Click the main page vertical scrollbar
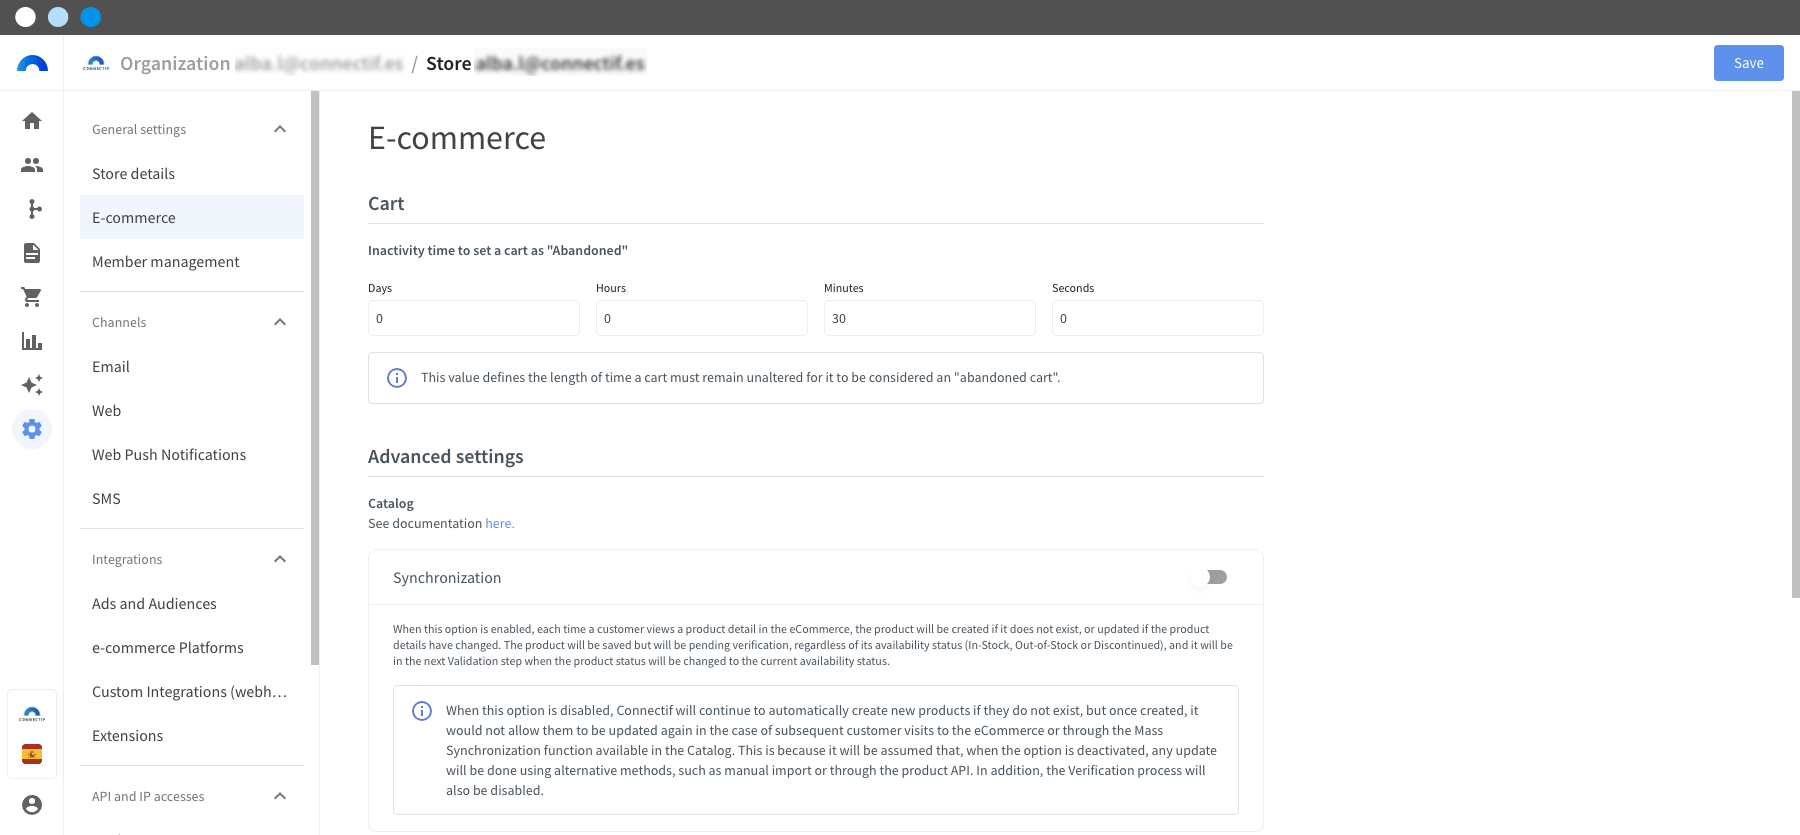Image resolution: width=1800 pixels, height=835 pixels. (x=1795, y=345)
